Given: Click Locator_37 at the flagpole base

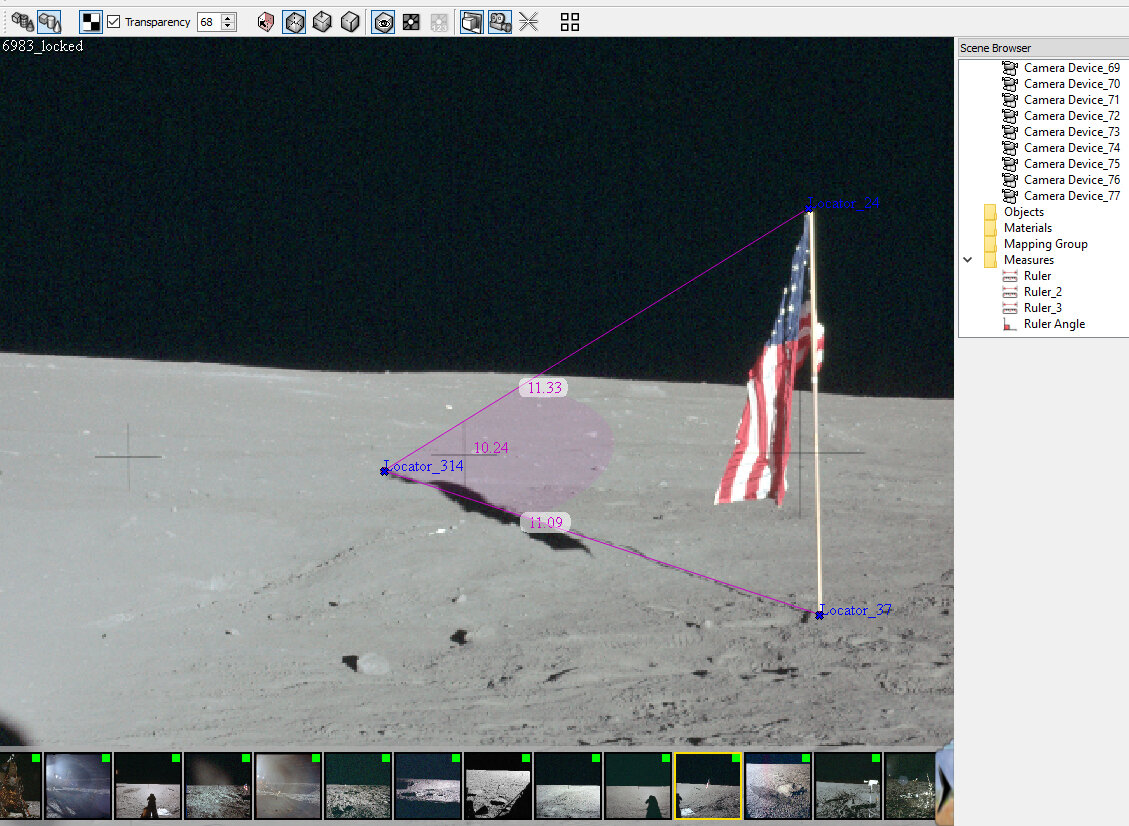Looking at the screenshot, I should [x=819, y=615].
